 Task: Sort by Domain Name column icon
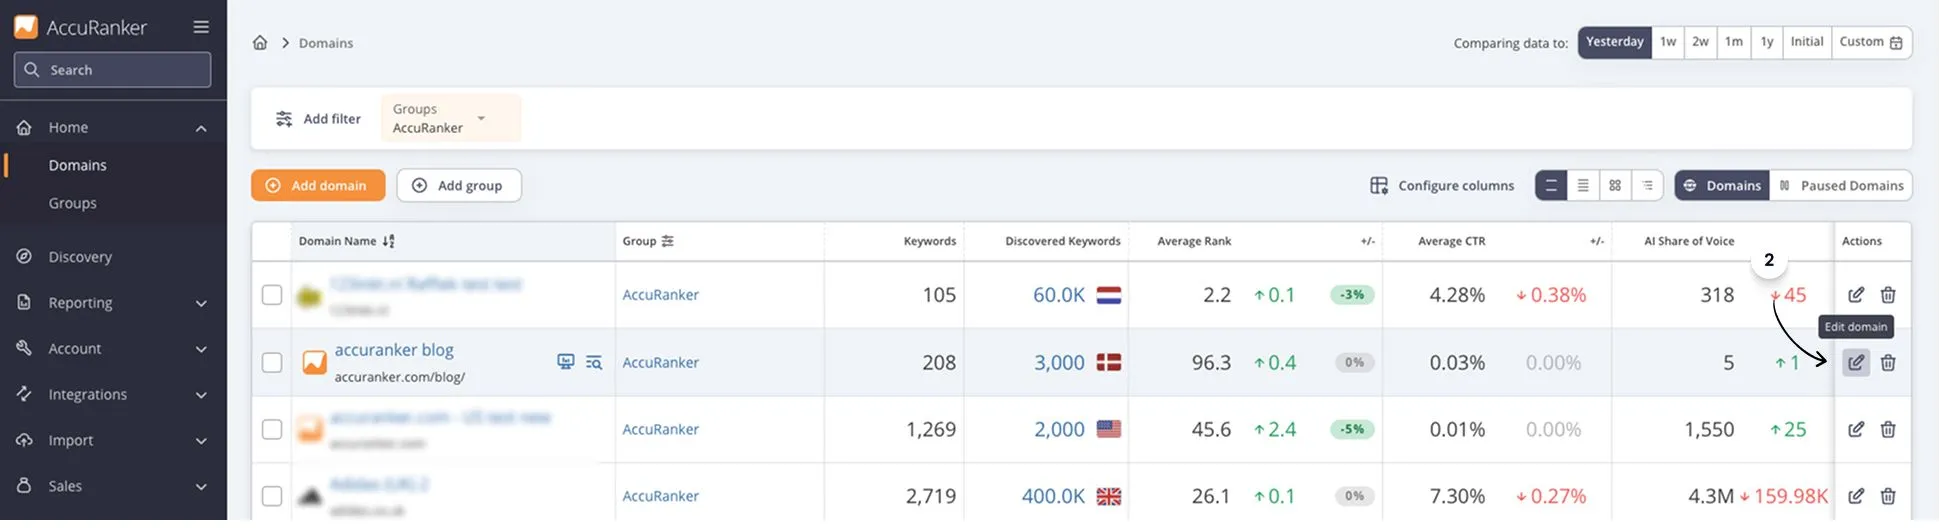tap(389, 241)
